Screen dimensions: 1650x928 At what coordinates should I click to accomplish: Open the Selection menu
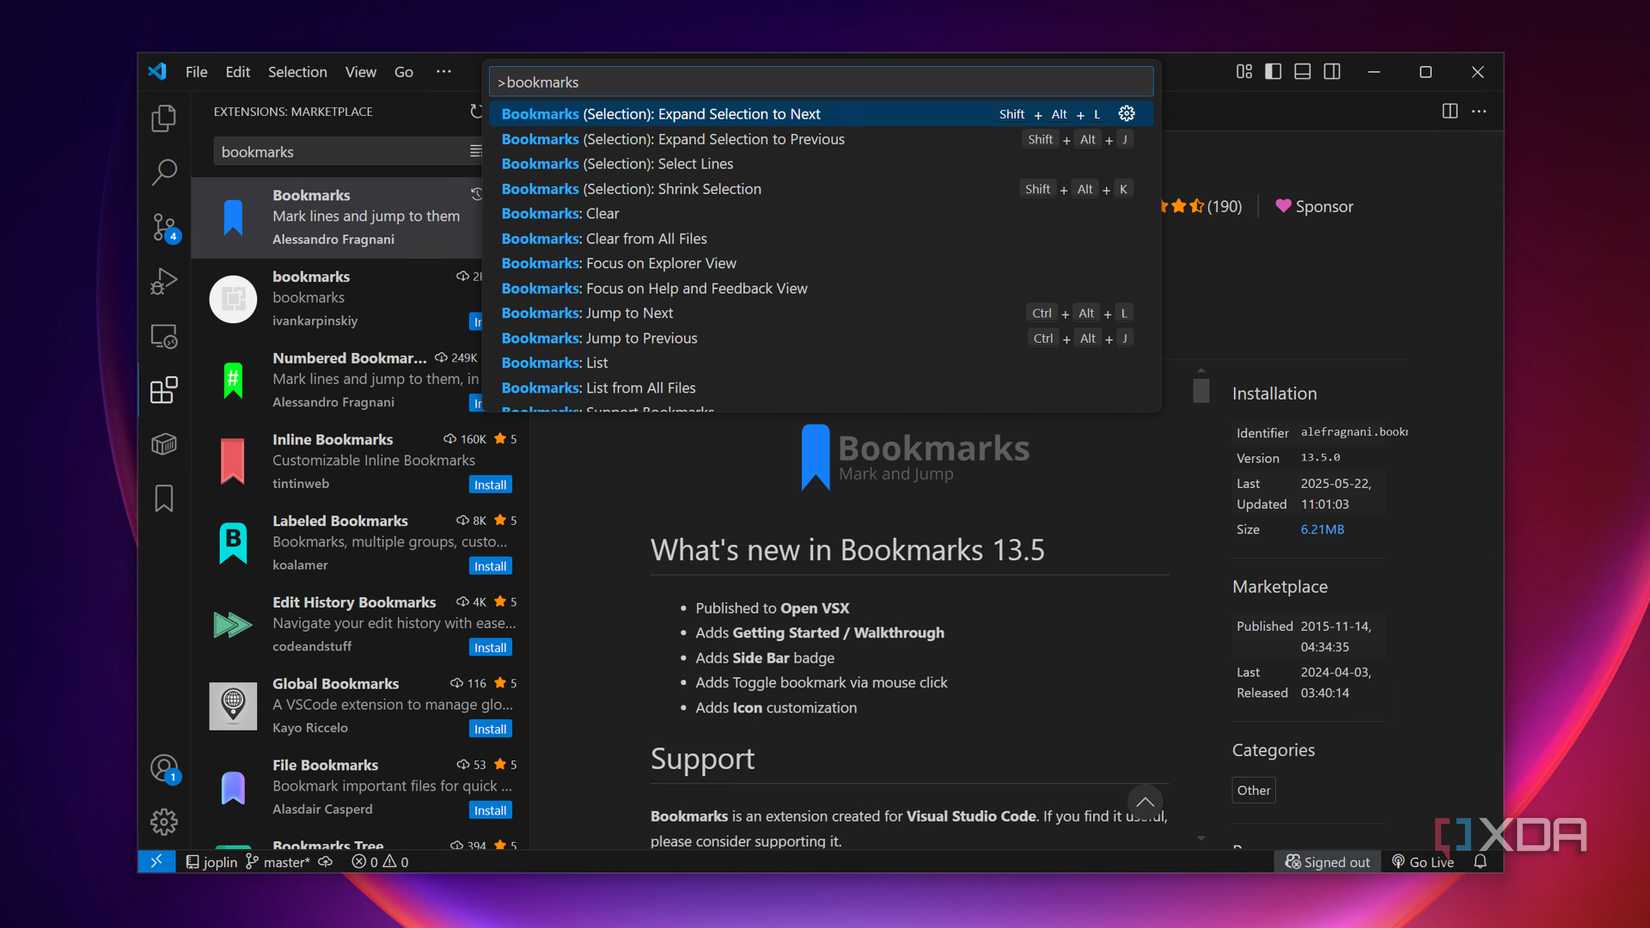pyautogui.click(x=297, y=72)
